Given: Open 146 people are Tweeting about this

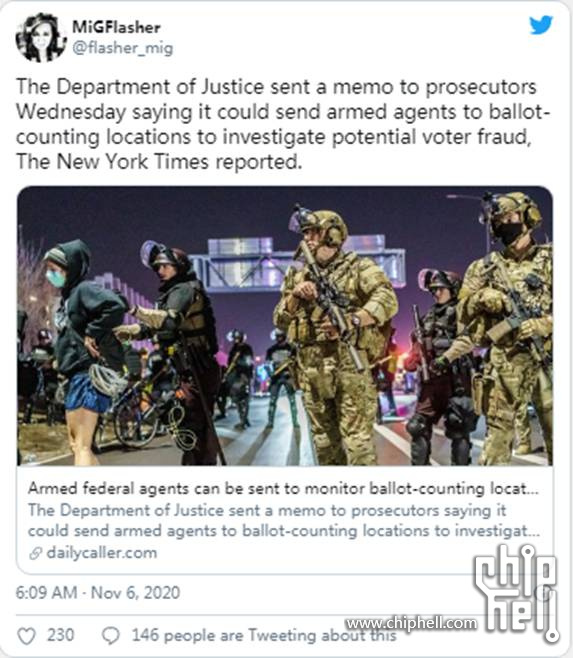Looking at the screenshot, I should pos(264,635).
